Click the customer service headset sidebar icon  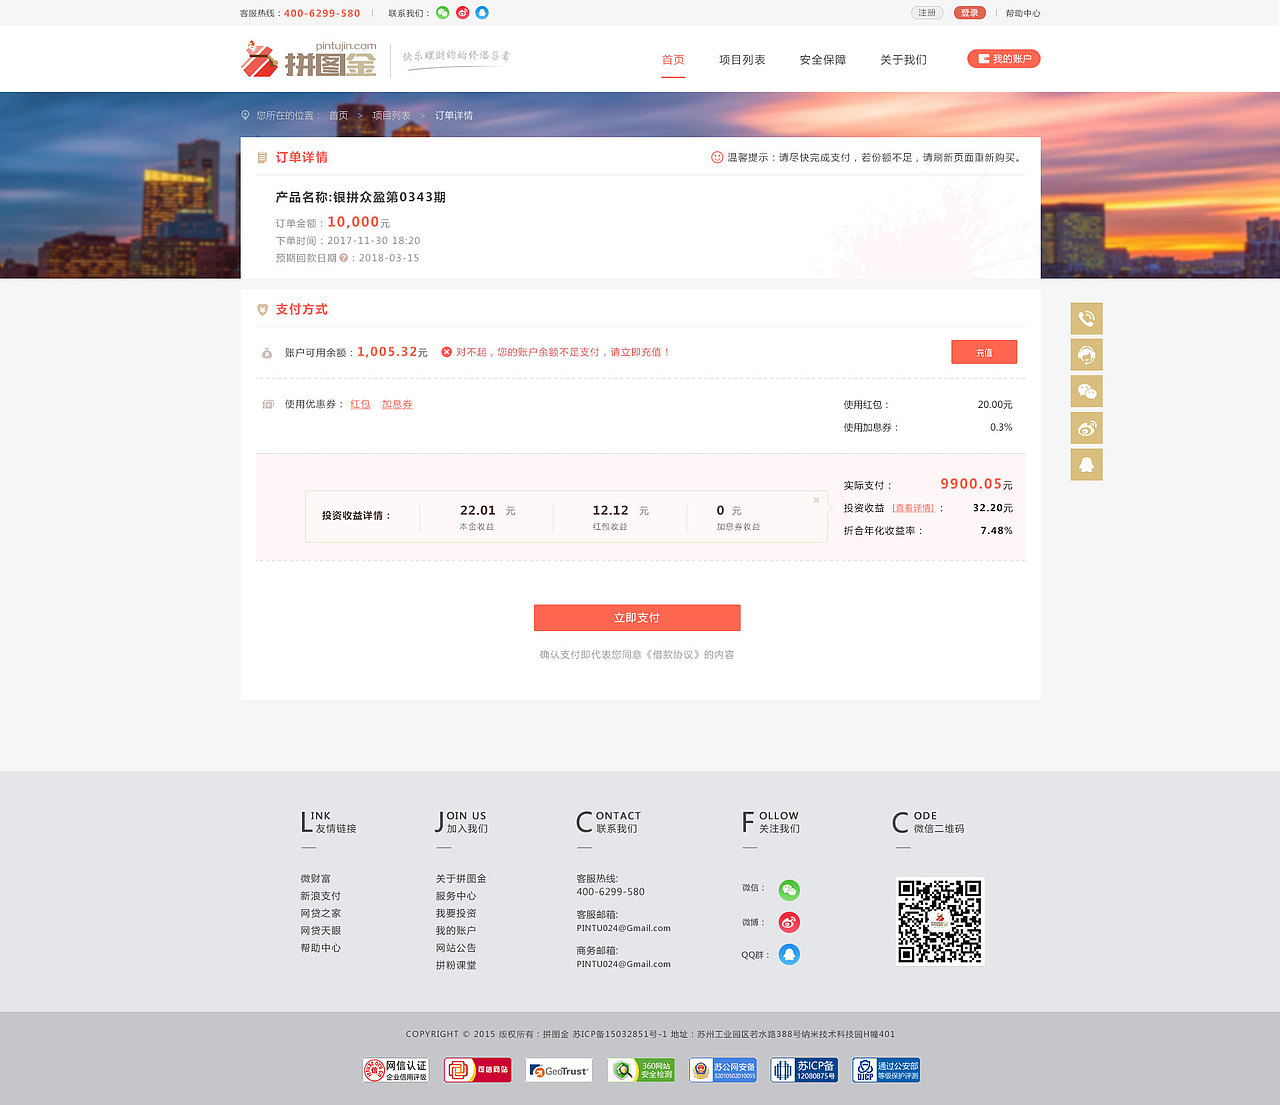(1087, 354)
